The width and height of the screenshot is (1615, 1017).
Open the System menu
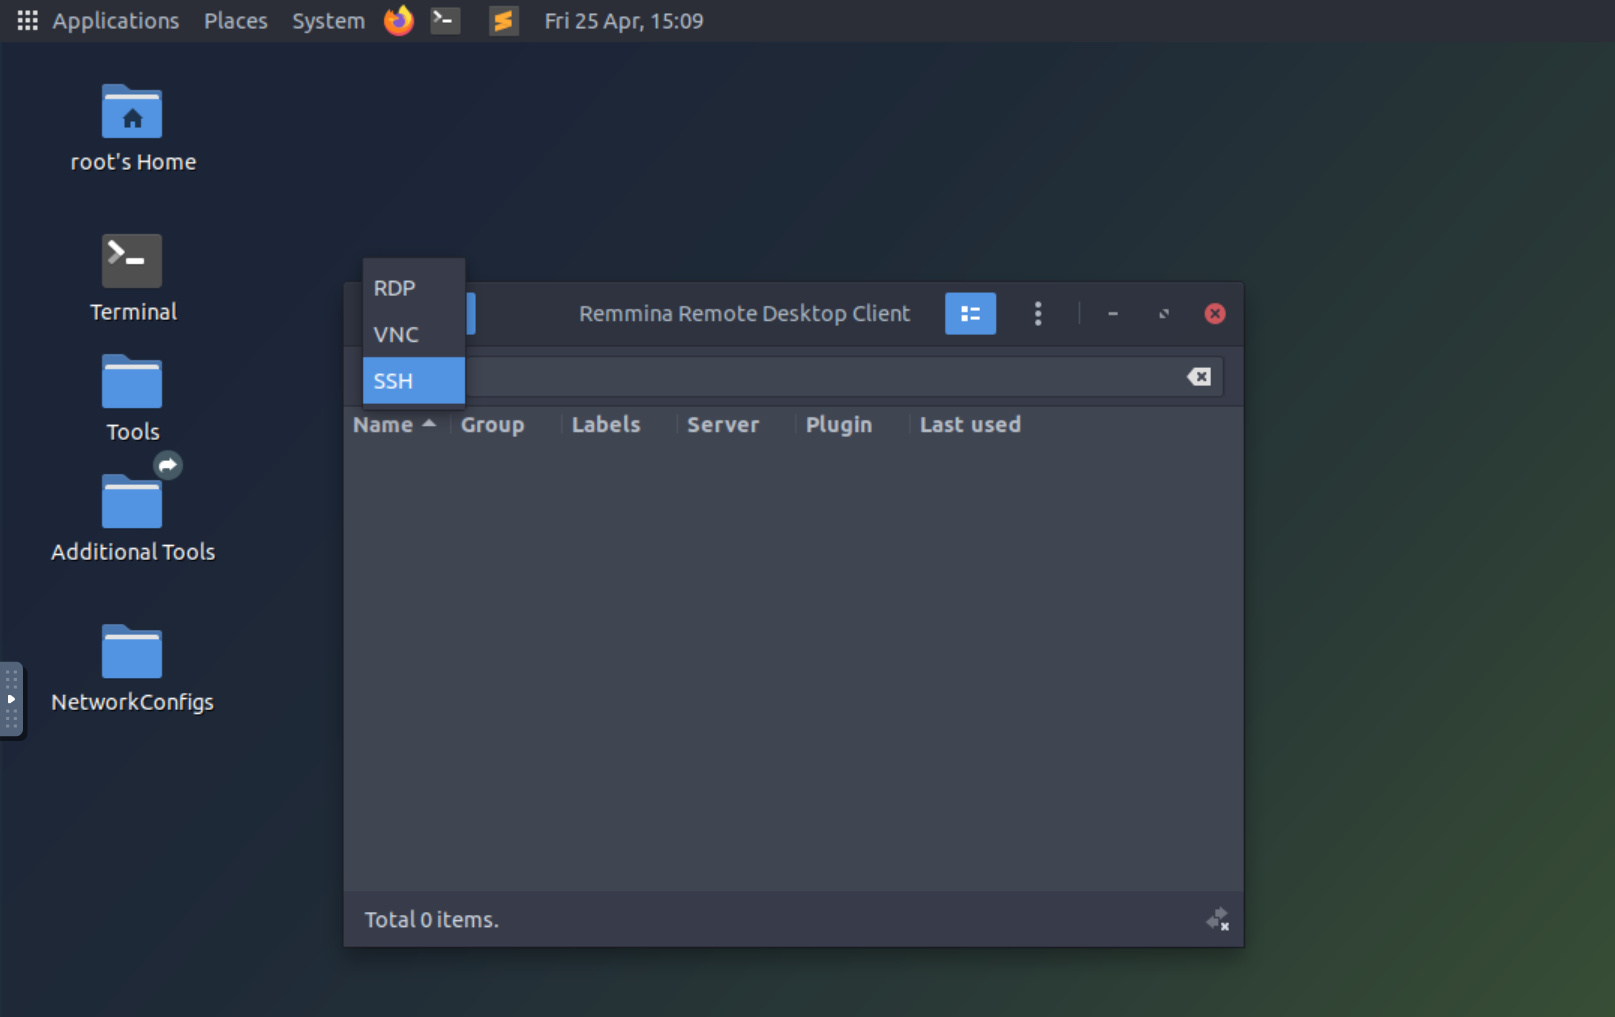click(328, 21)
